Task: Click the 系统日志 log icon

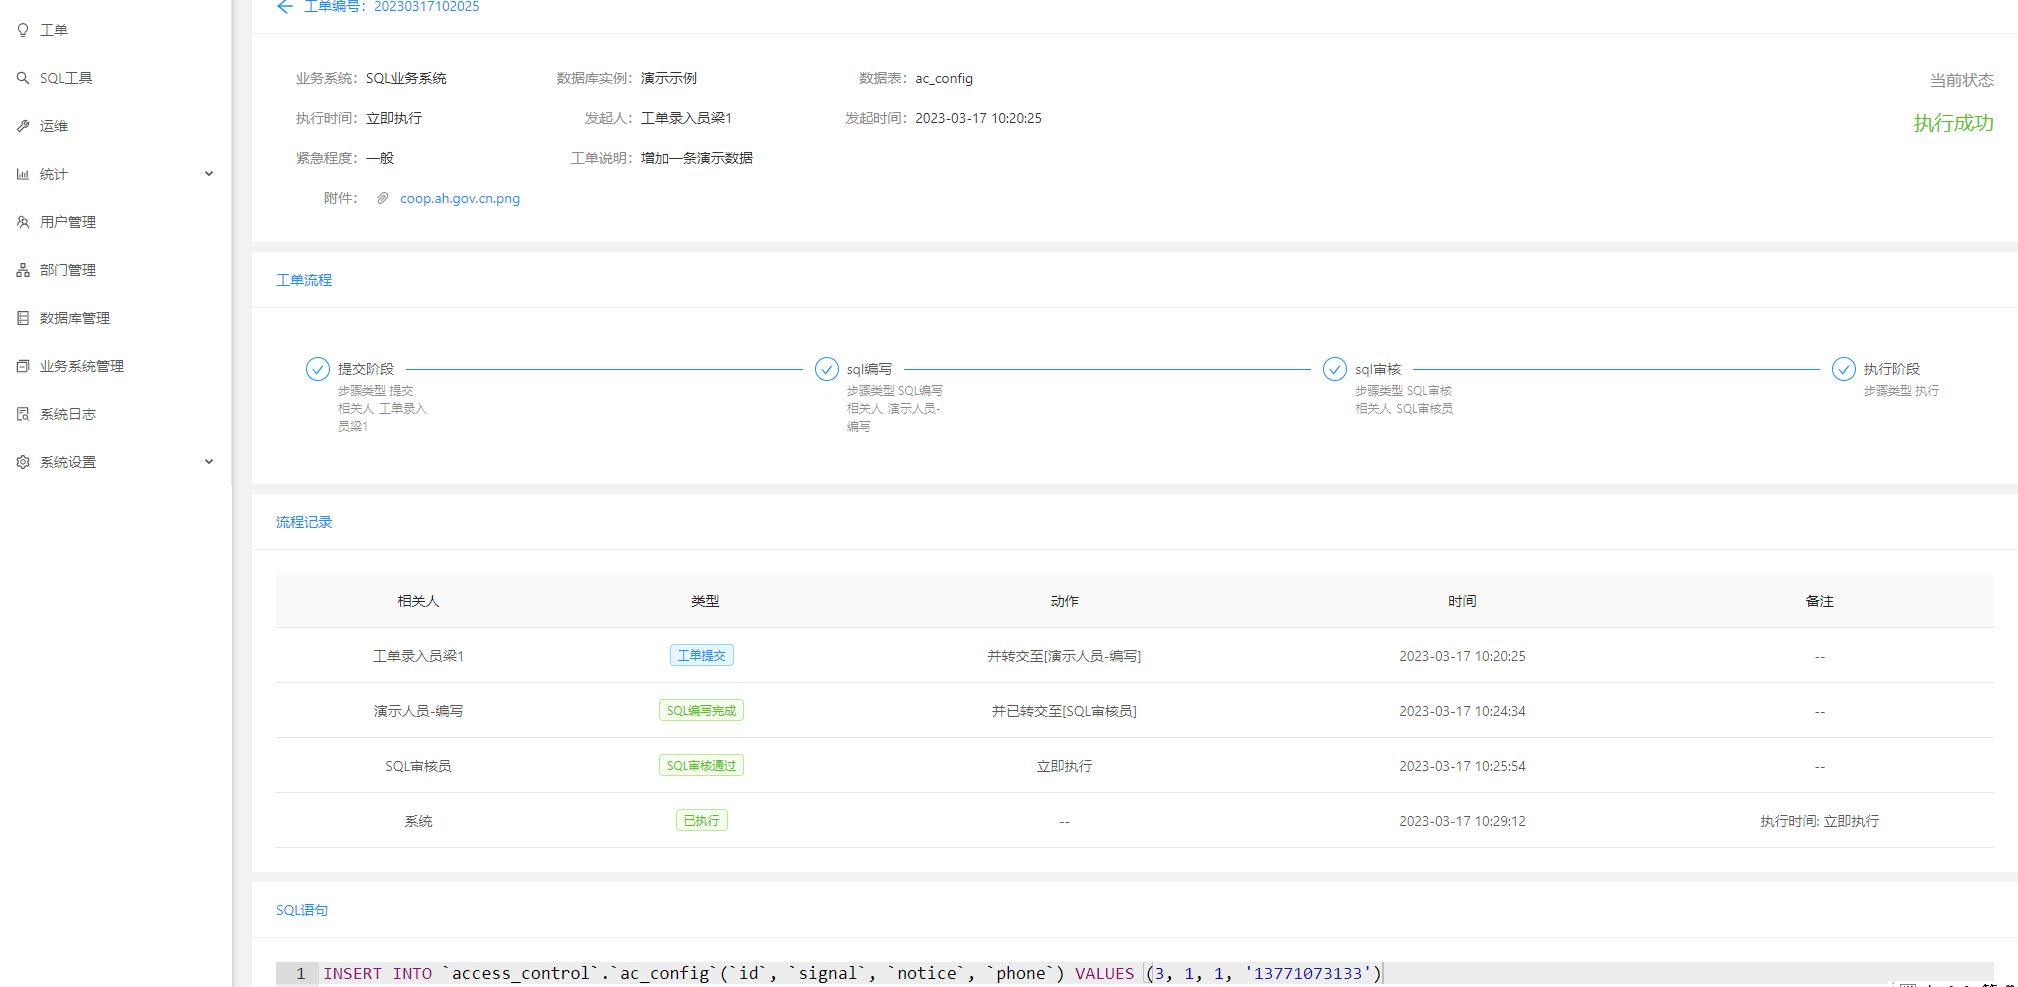Action: (23, 414)
